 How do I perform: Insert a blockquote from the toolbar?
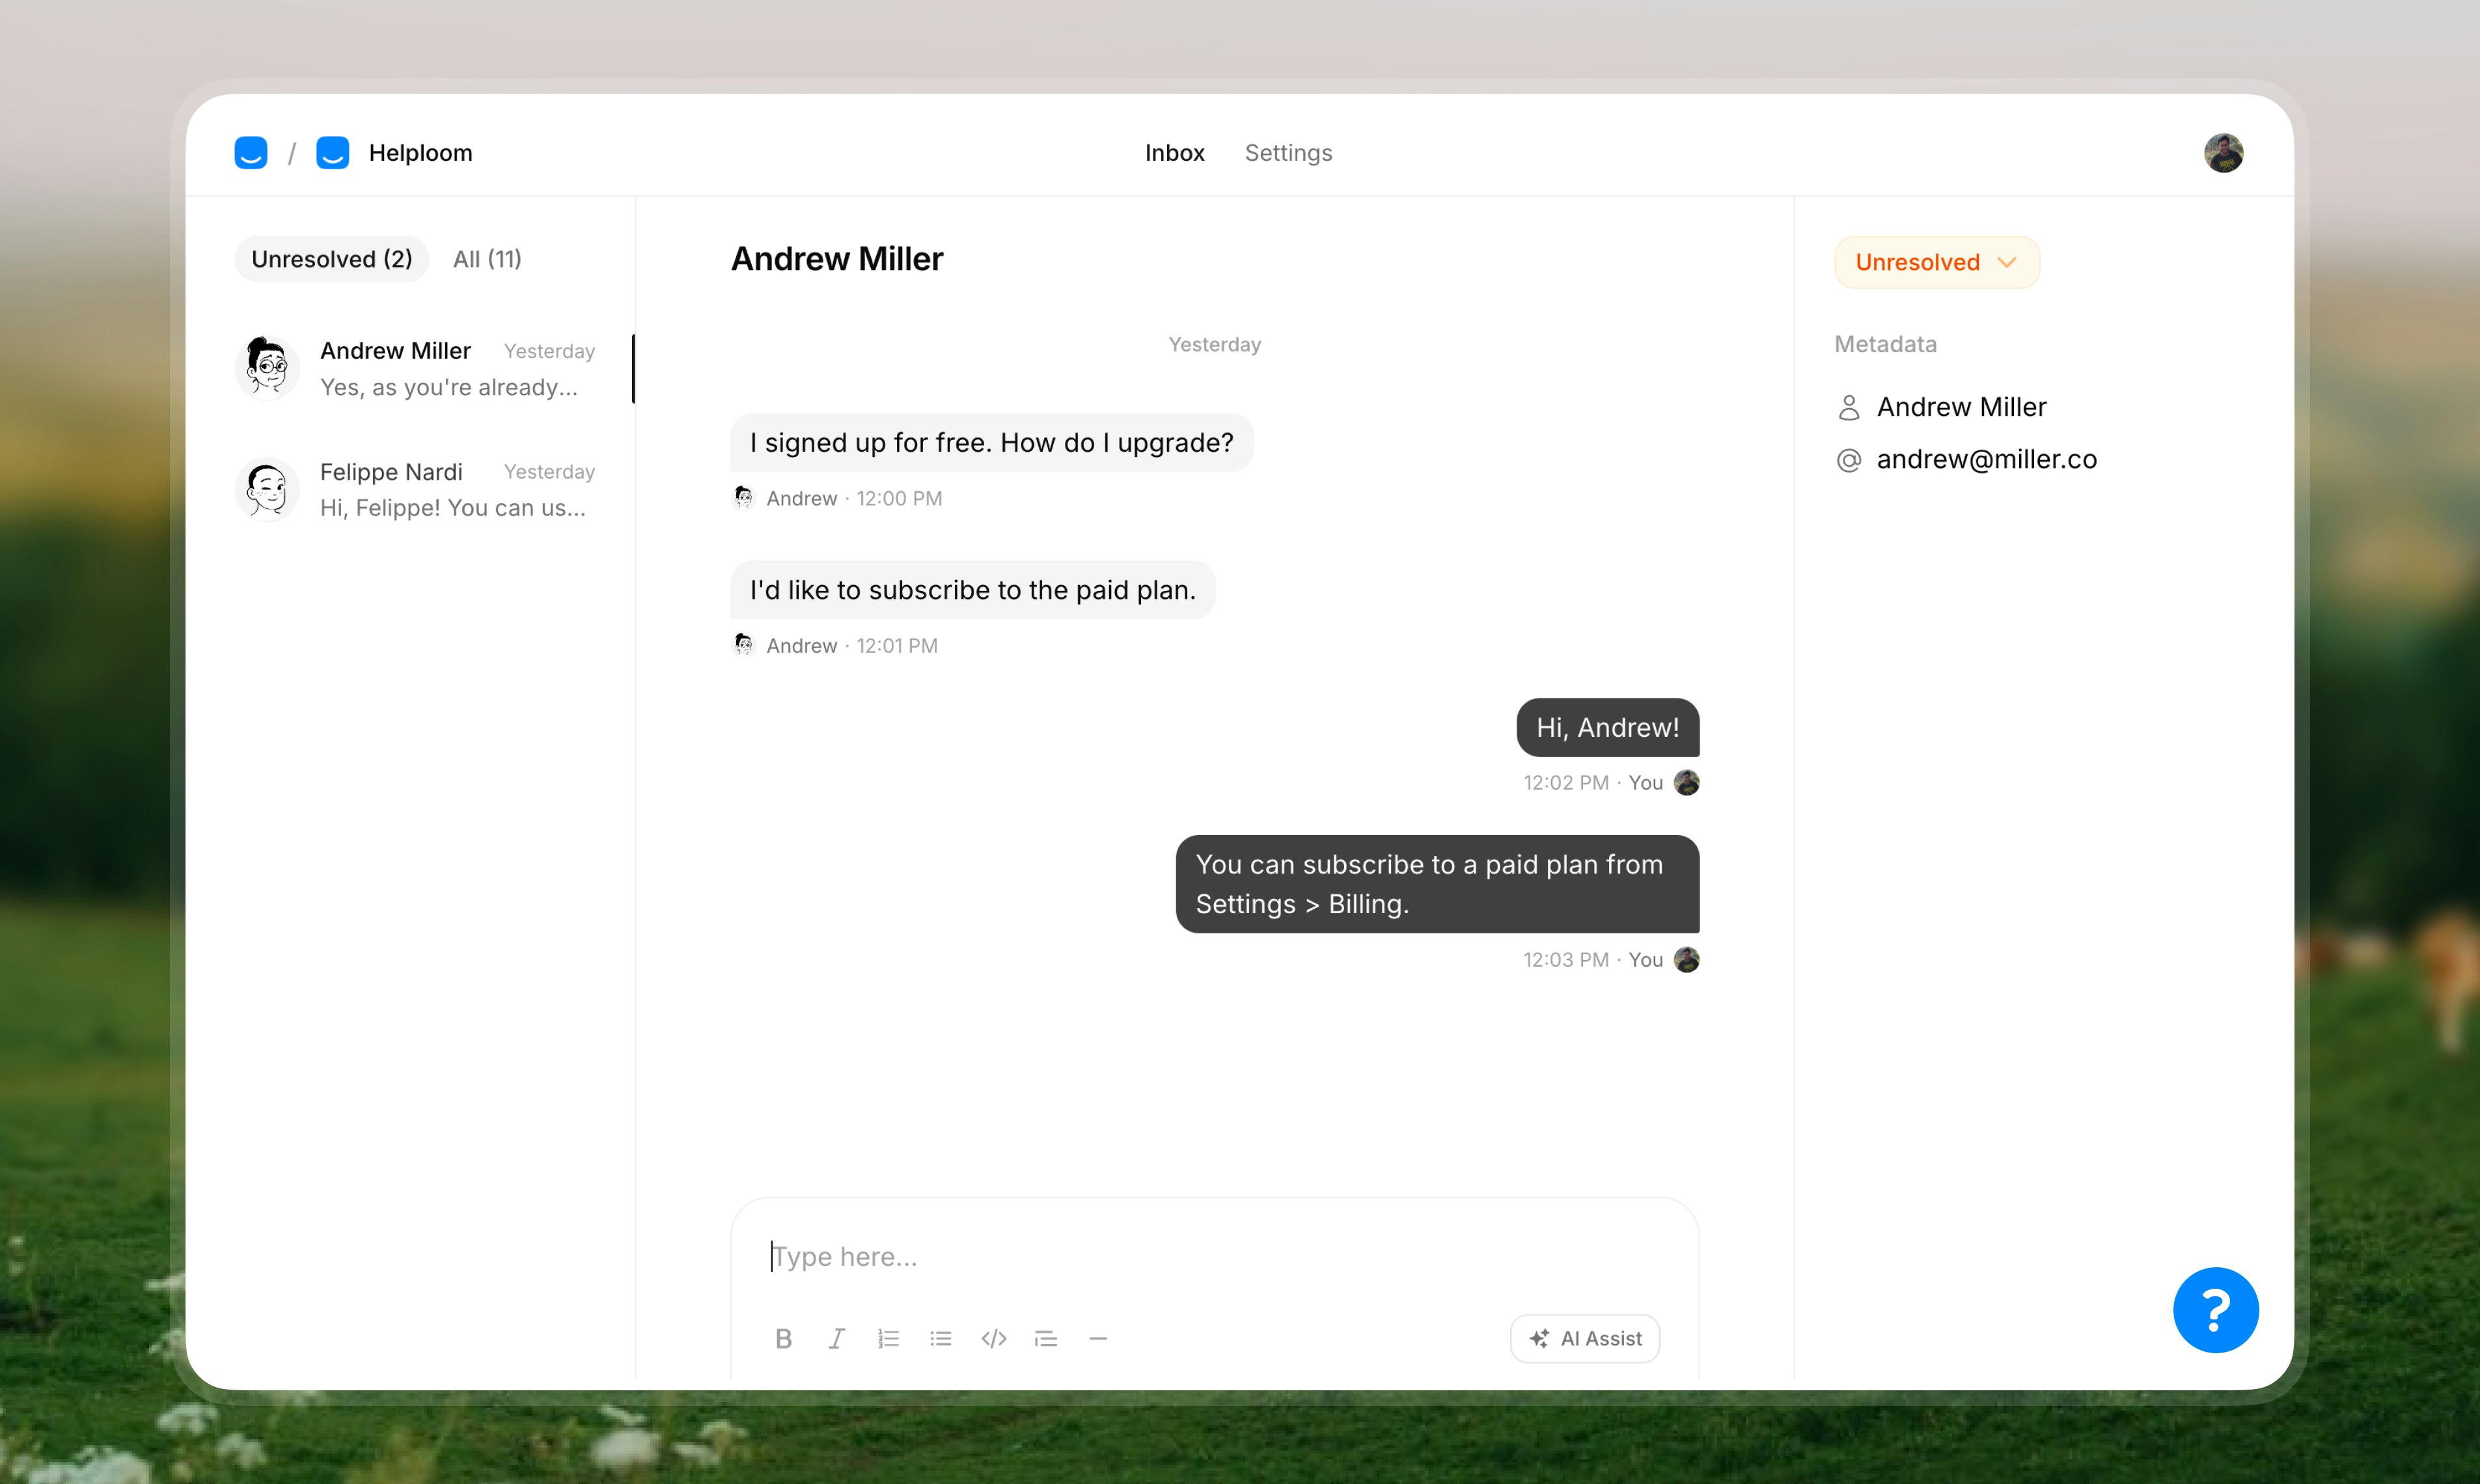click(1045, 1338)
